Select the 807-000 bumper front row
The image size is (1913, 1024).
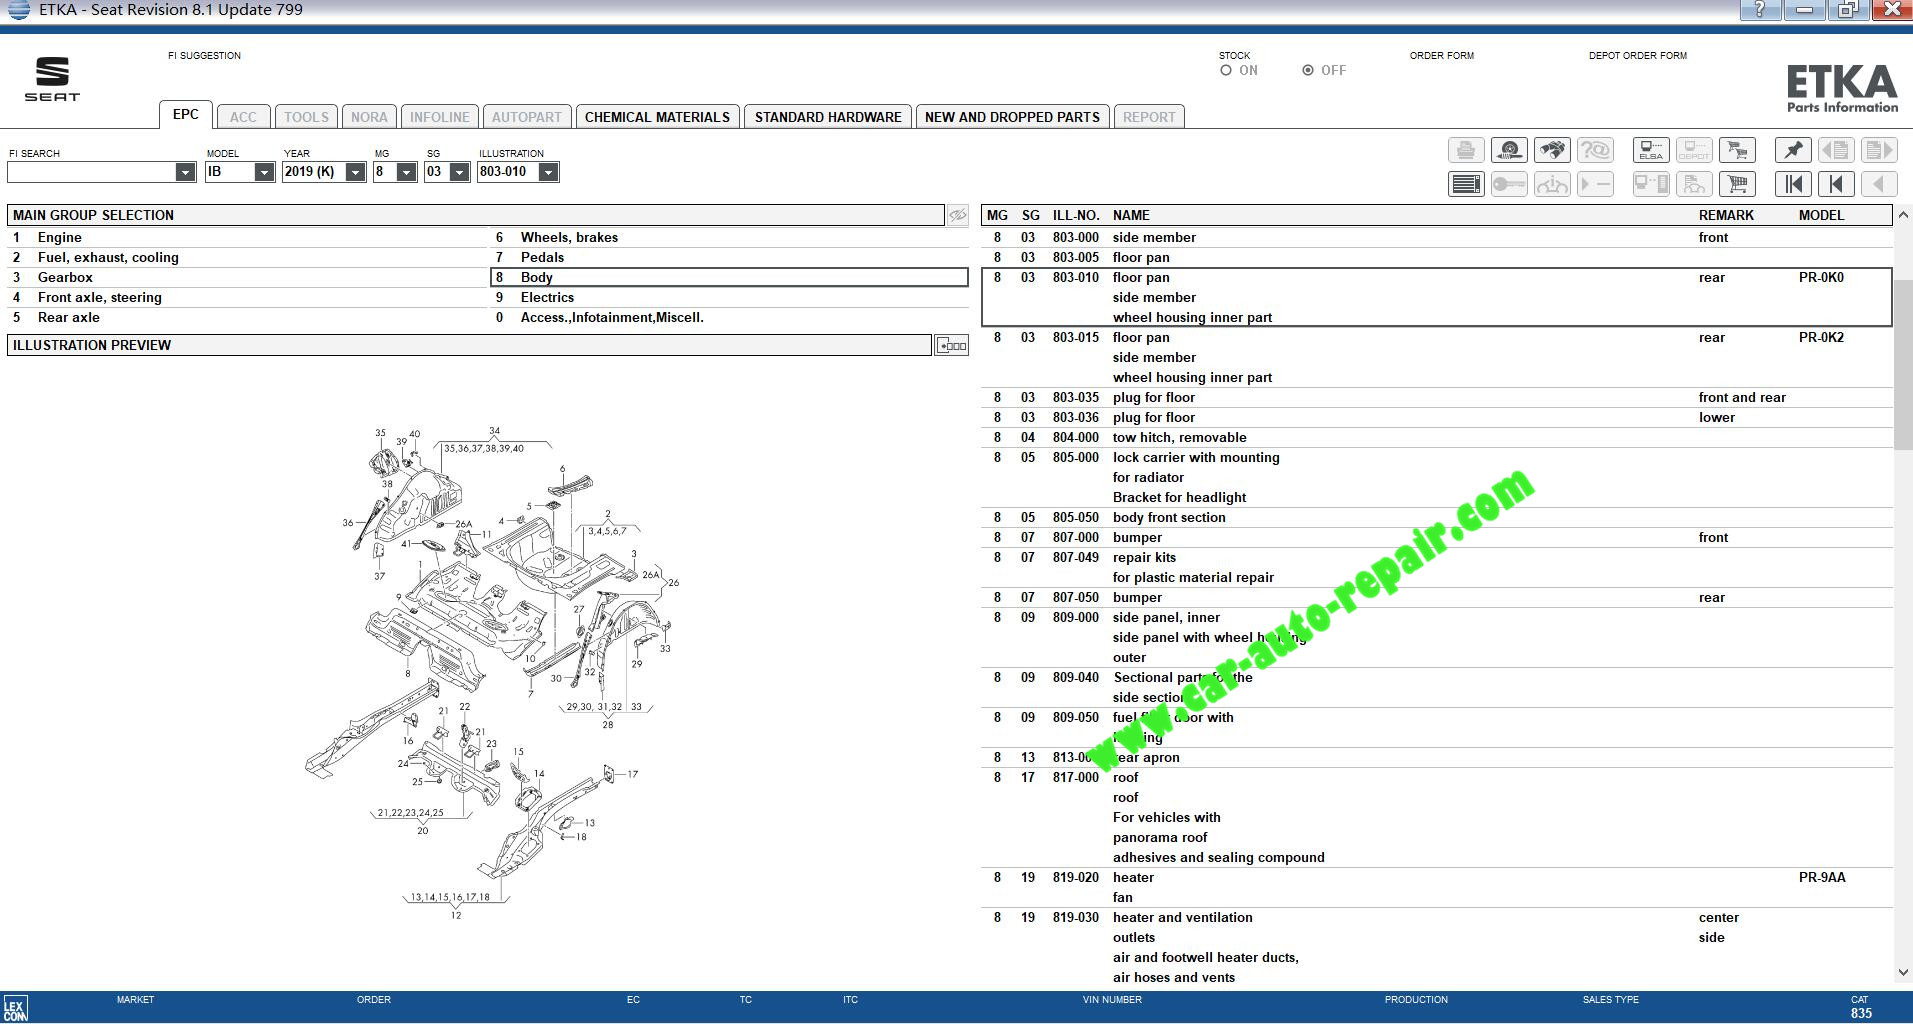tap(1437, 538)
